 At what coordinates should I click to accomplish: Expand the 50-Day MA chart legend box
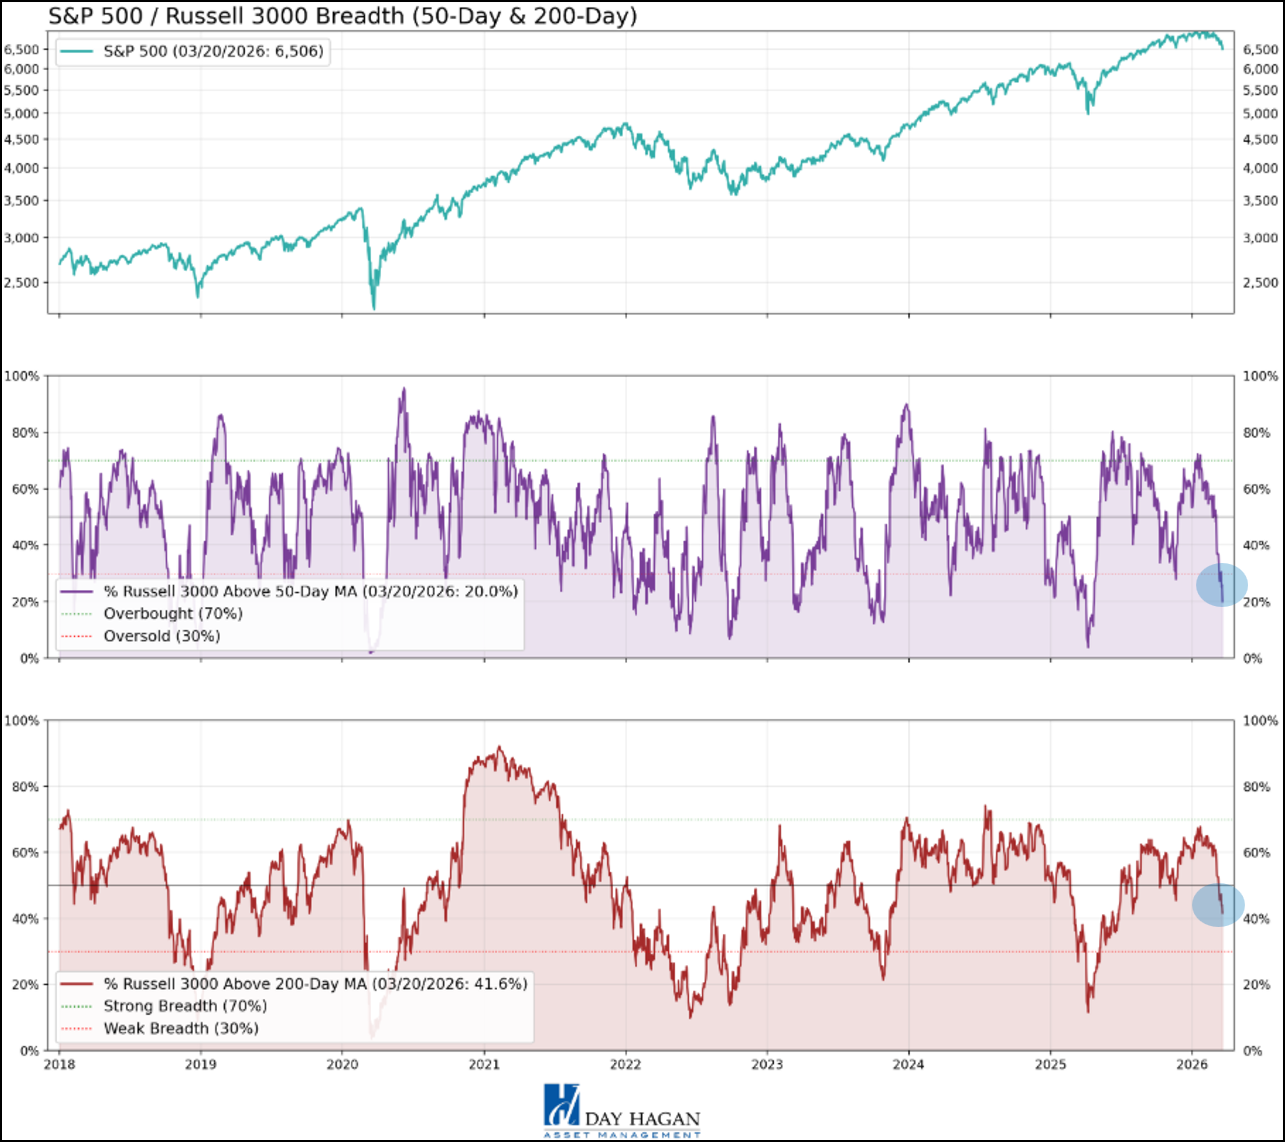click(x=290, y=614)
